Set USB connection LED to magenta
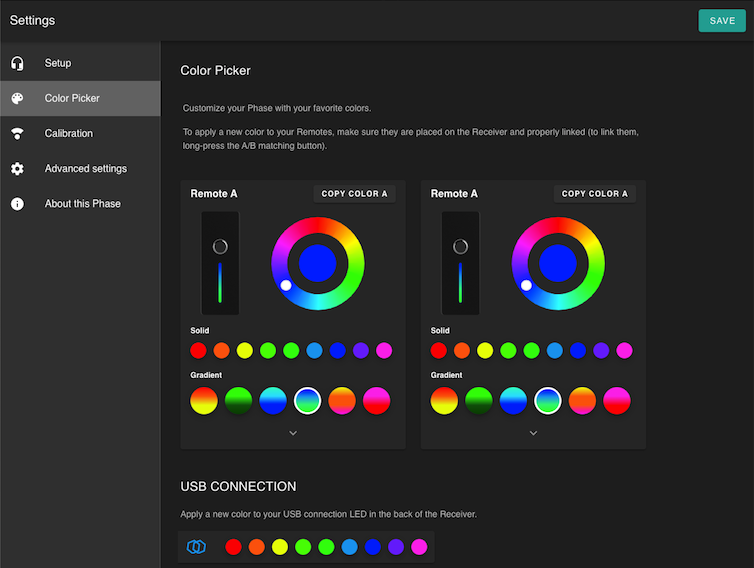The height and width of the screenshot is (568, 754). point(419,547)
